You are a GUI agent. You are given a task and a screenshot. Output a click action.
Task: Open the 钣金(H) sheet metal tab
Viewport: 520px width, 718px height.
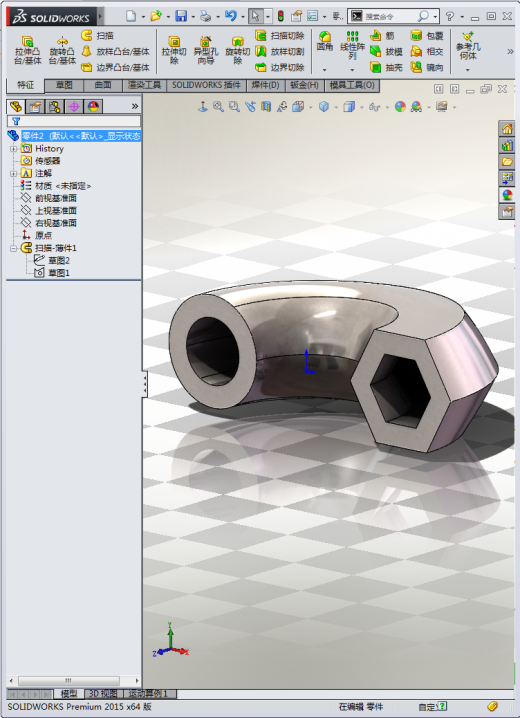[x=304, y=85]
